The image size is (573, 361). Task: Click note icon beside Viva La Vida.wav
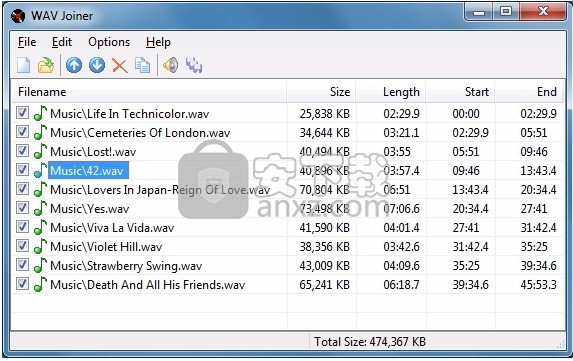[x=40, y=227]
